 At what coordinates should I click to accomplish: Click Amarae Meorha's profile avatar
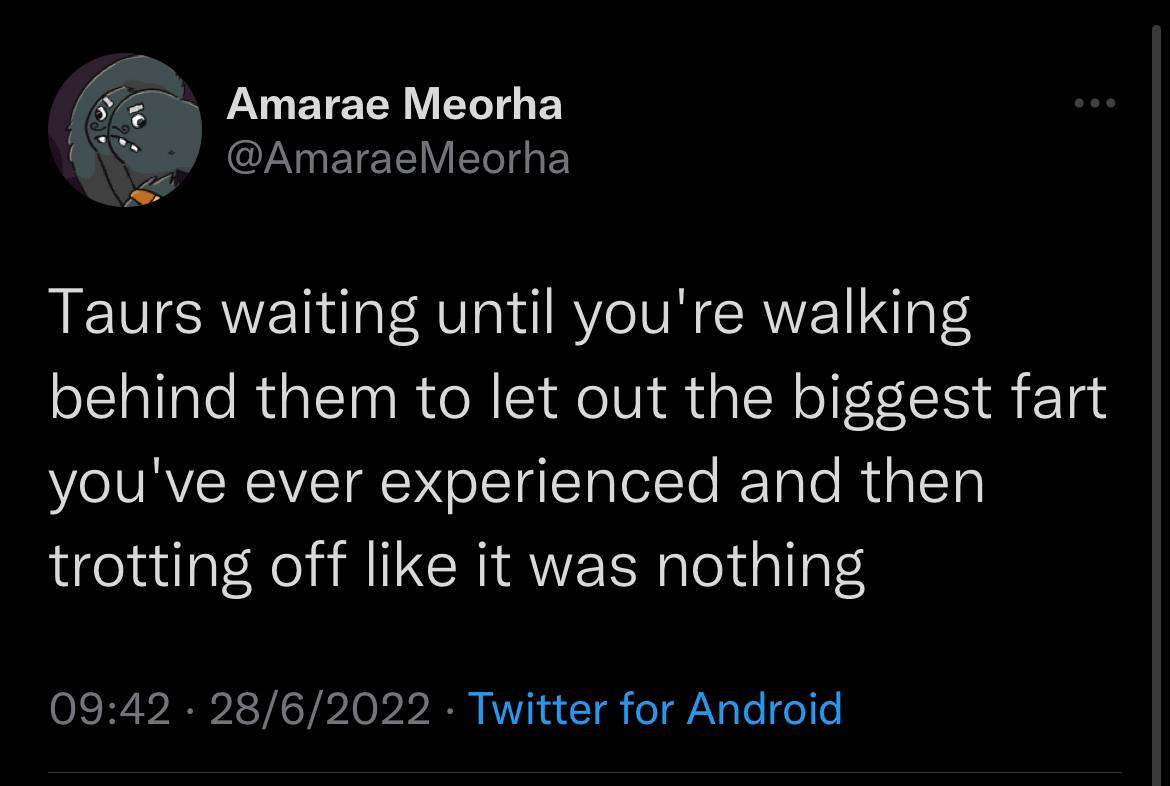pyautogui.click(x=126, y=131)
